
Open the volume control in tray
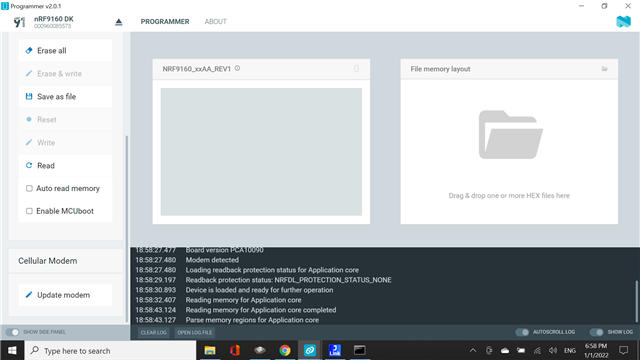[x=553, y=350]
